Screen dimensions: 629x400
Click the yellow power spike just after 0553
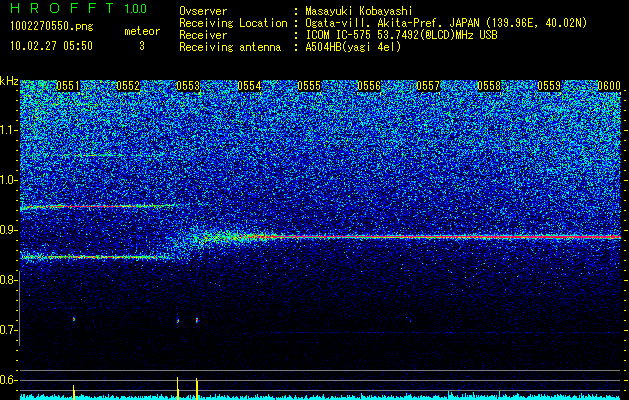(x=197, y=388)
